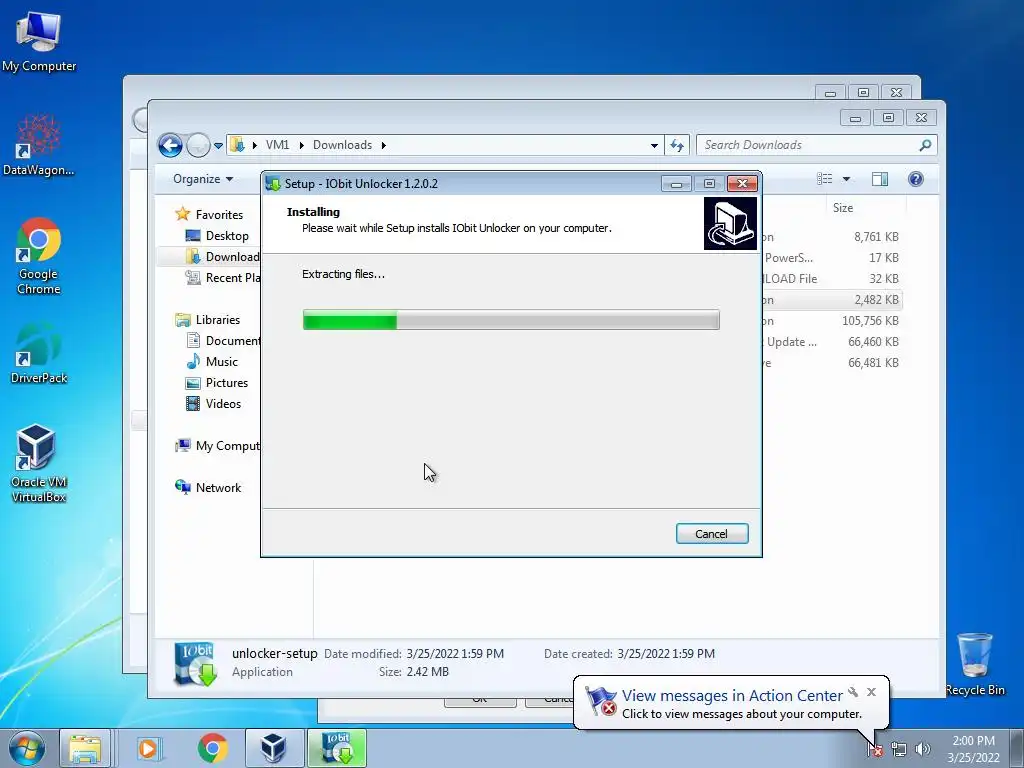
Task: Change the view icon in Explorer toolbar
Action: pyautogui.click(x=825, y=179)
